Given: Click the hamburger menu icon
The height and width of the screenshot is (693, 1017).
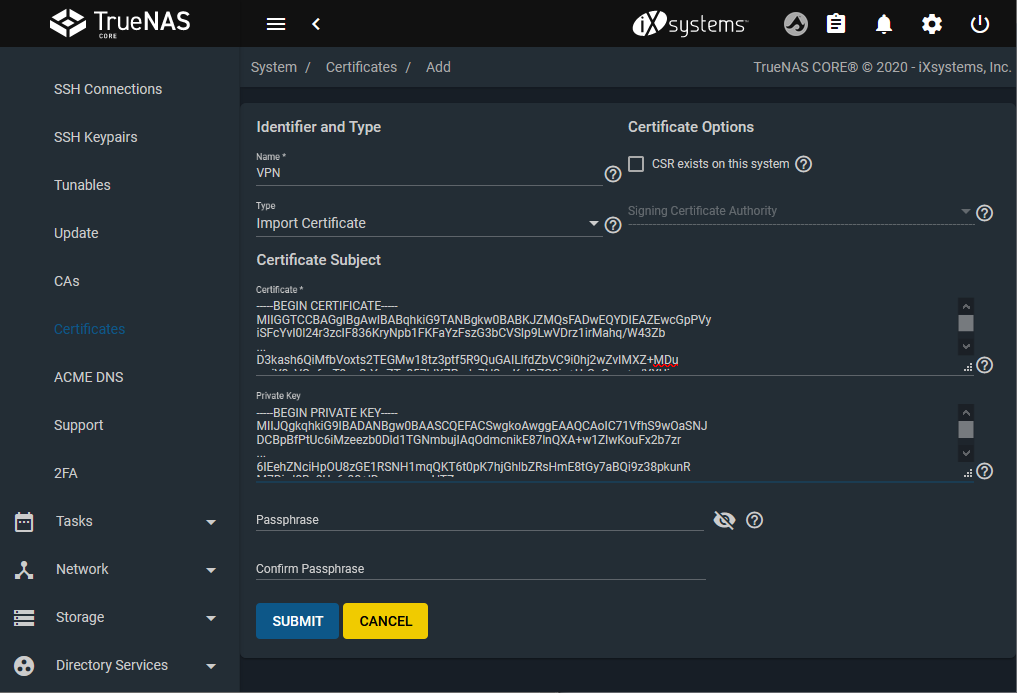Looking at the screenshot, I should point(276,24).
